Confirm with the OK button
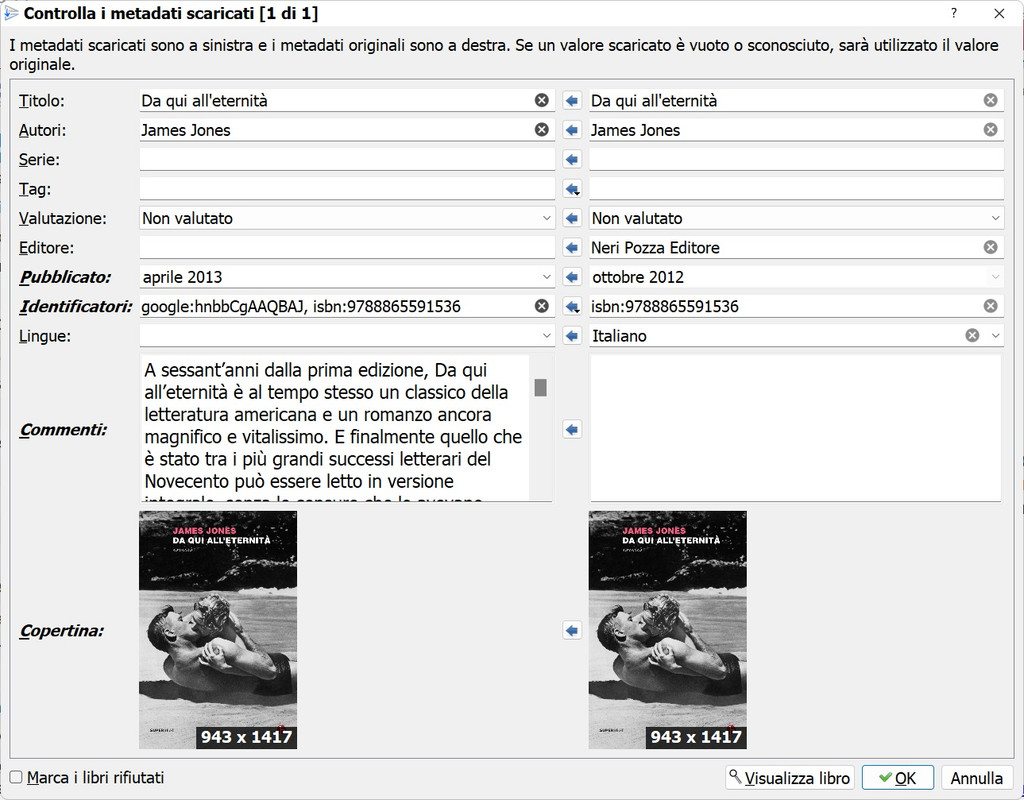The height and width of the screenshot is (800, 1024). click(x=898, y=778)
